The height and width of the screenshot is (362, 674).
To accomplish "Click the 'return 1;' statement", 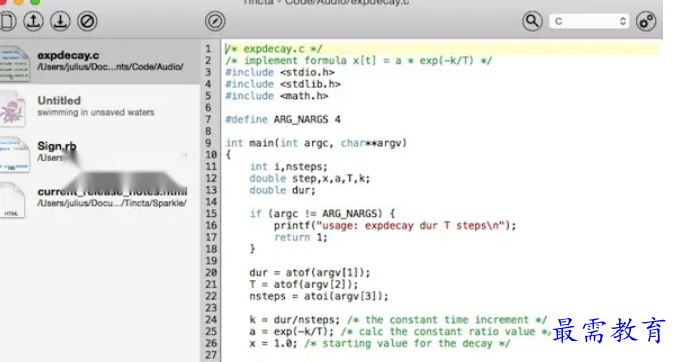I will tap(301, 237).
